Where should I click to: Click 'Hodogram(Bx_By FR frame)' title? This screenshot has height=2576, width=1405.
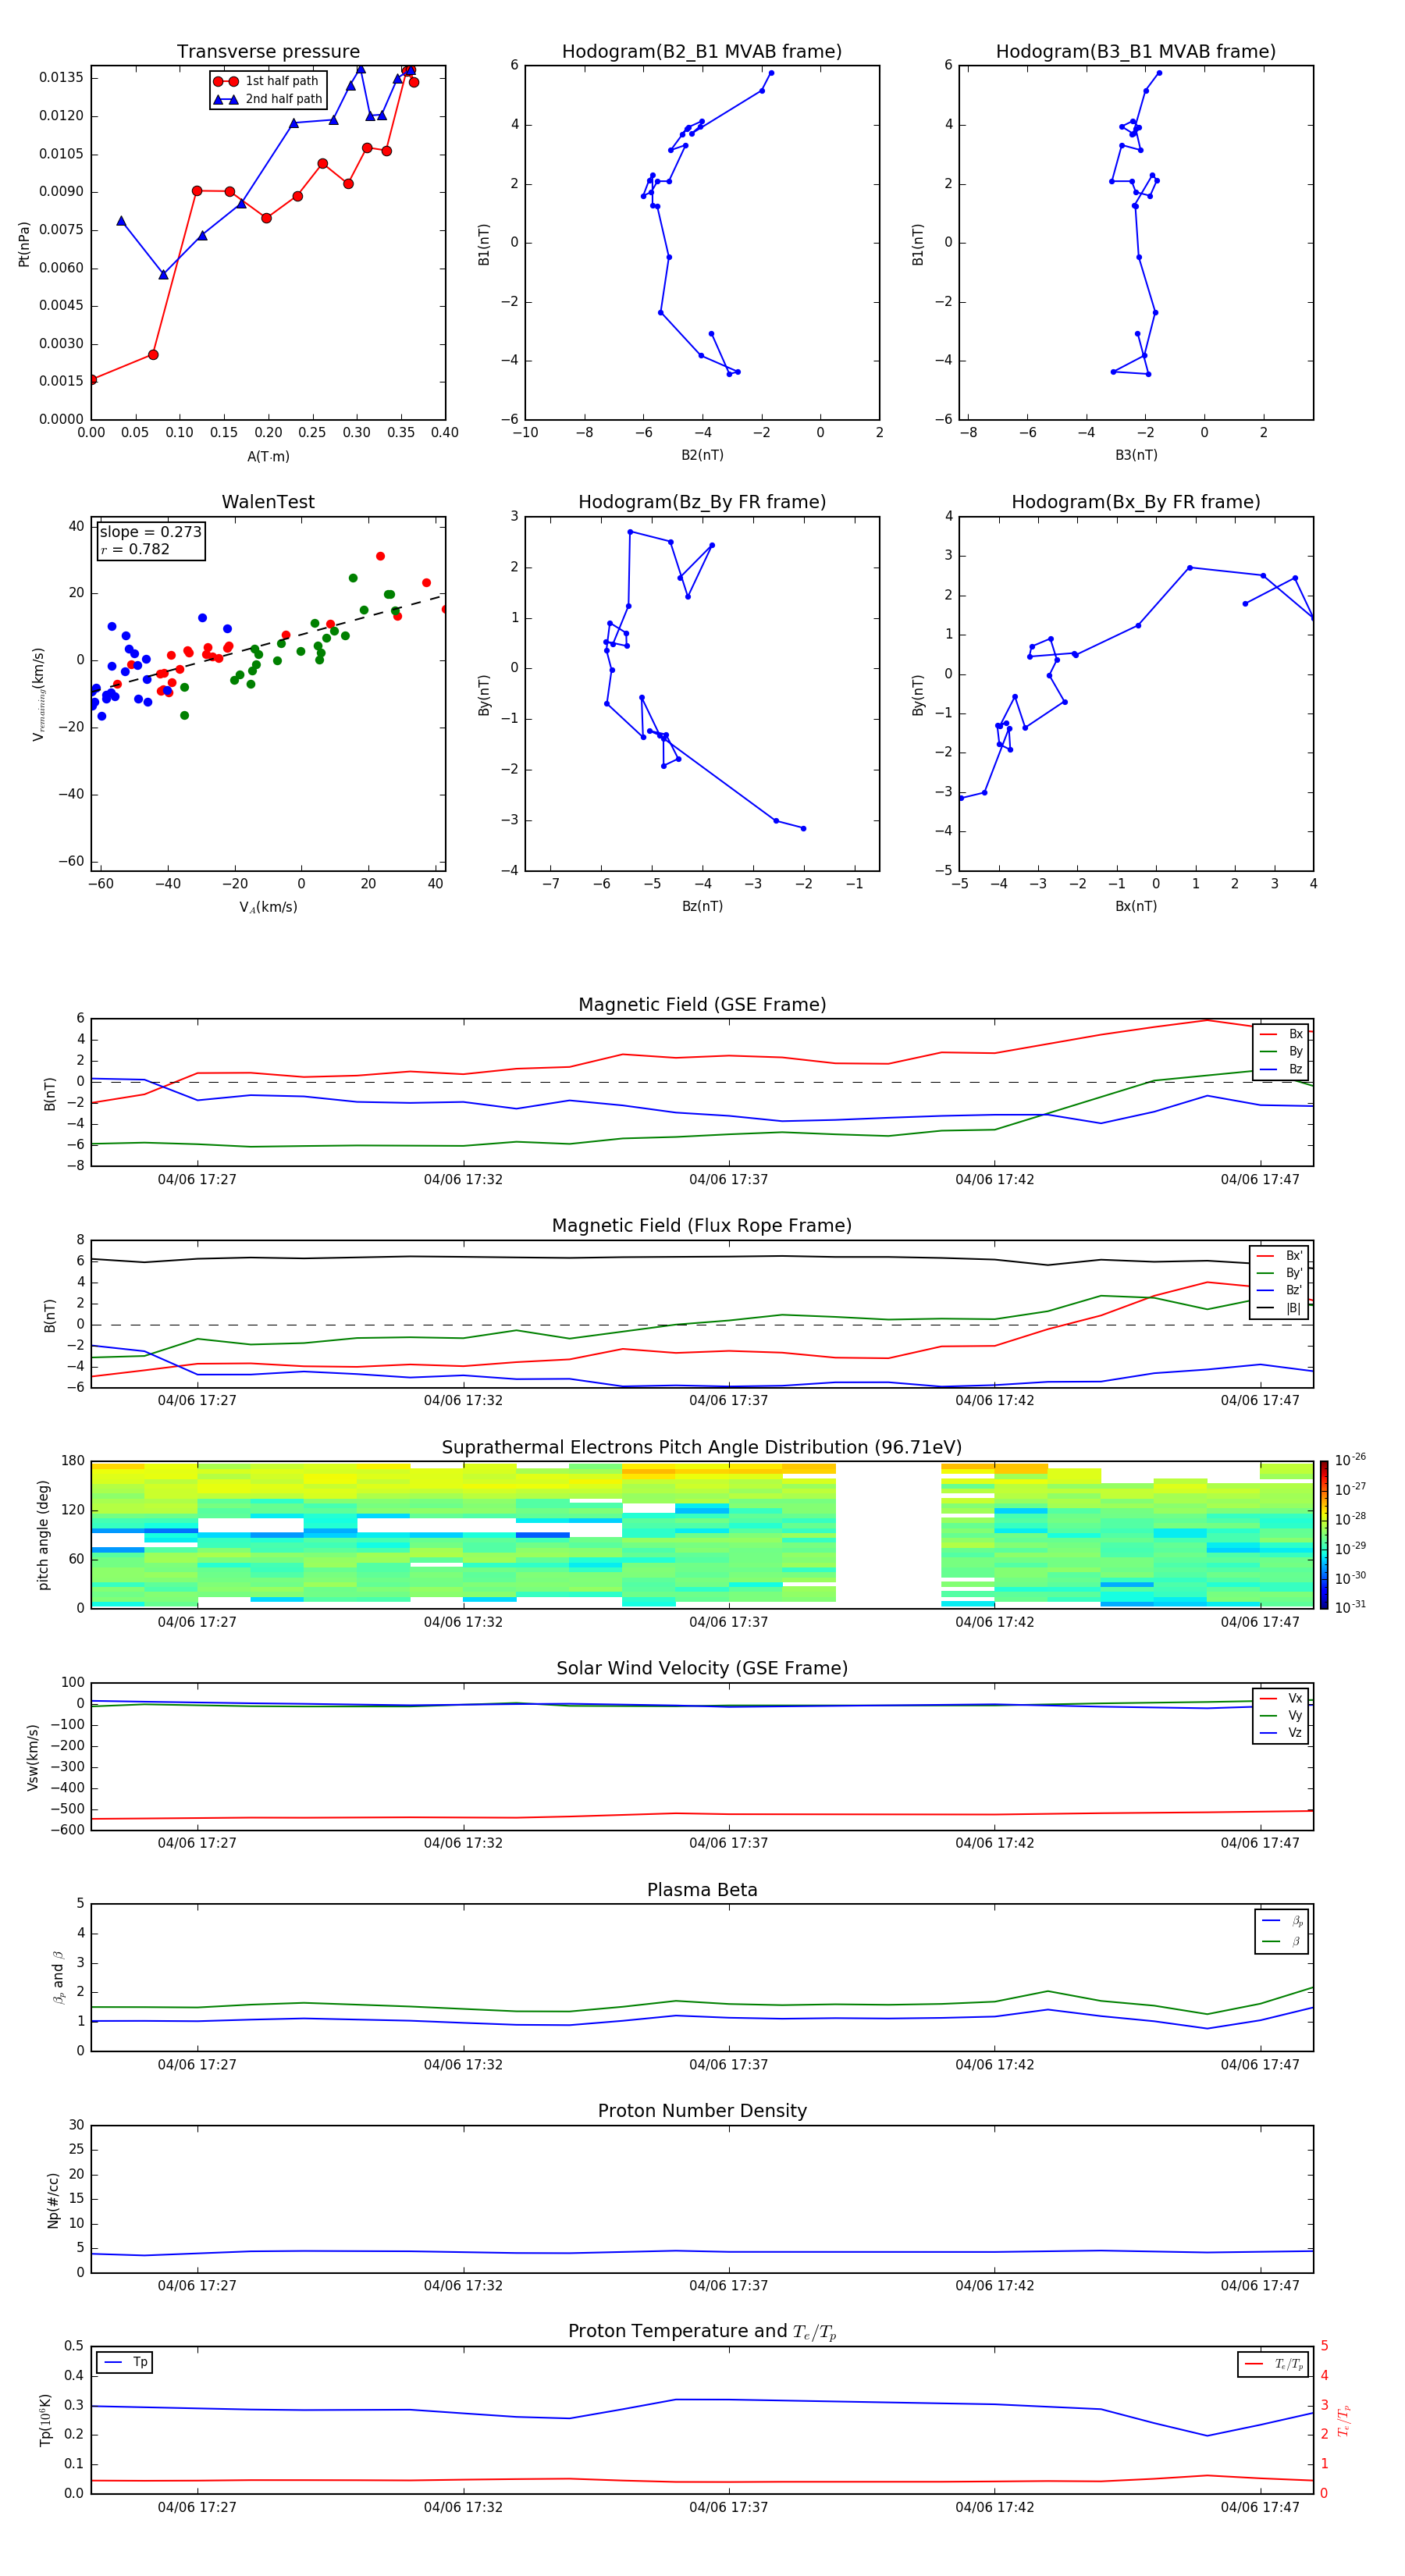pyautogui.click(x=1136, y=502)
